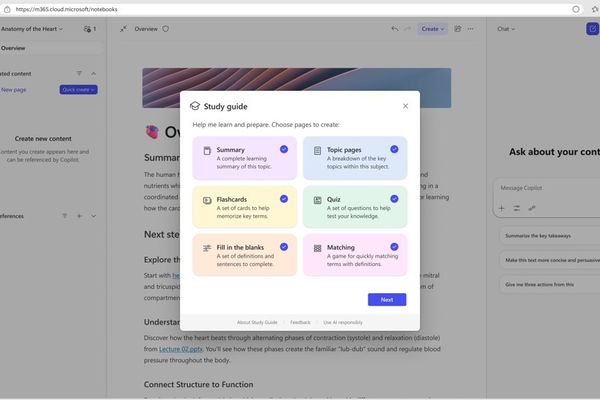Click the redo arrow icon
600x400 pixels.
tap(408, 29)
